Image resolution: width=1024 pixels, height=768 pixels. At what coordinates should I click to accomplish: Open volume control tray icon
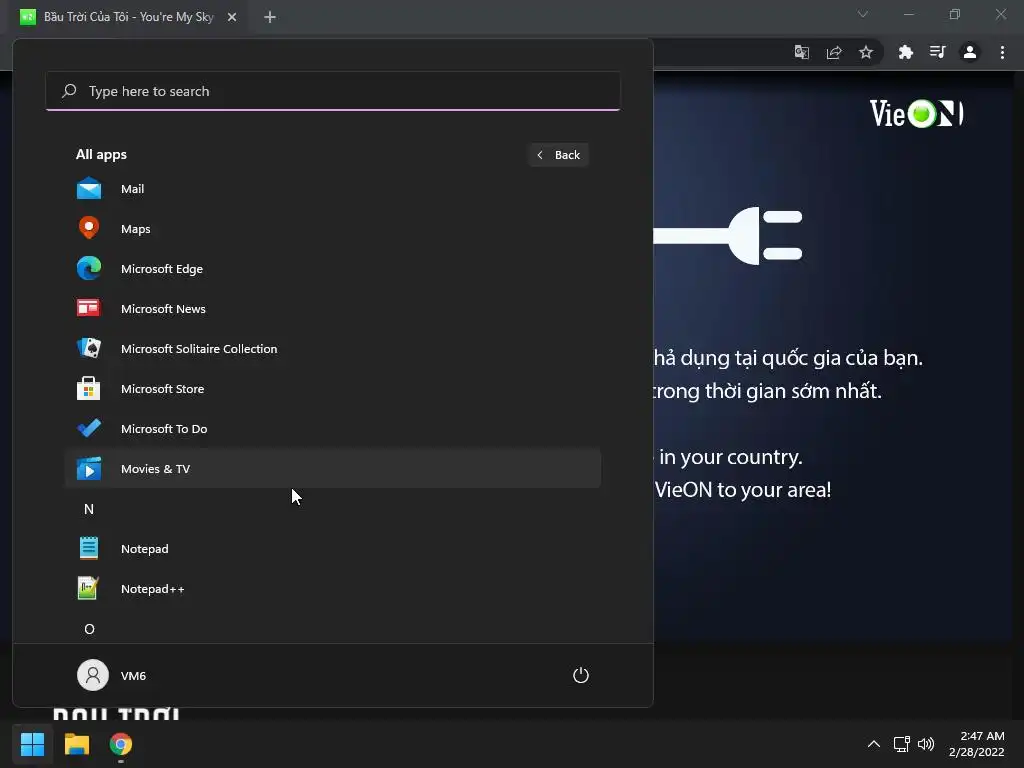(926, 744)
